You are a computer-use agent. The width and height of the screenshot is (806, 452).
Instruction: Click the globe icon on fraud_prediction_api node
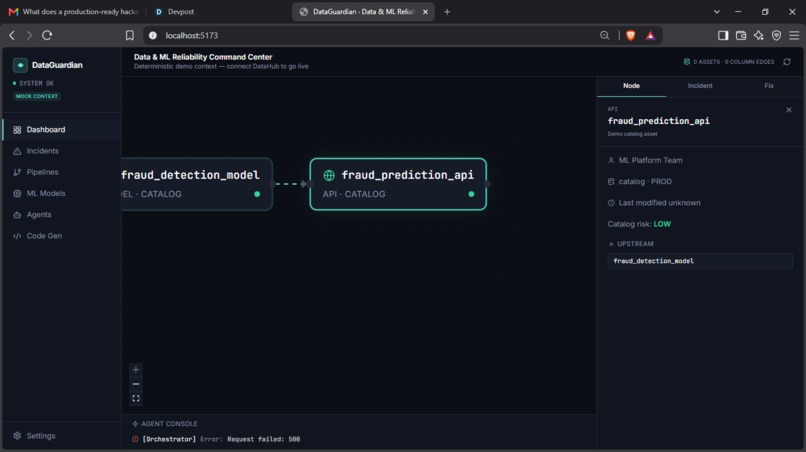pos(329,175)
